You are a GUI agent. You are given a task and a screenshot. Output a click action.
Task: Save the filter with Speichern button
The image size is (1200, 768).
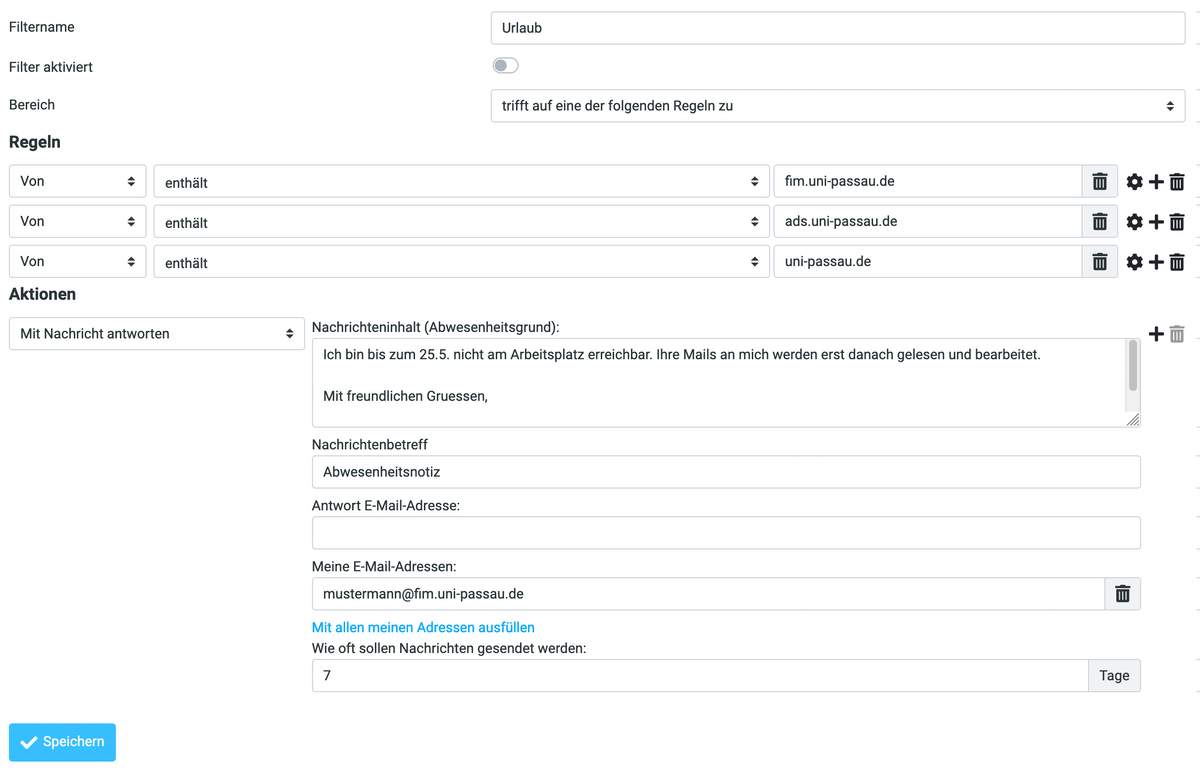(62, 742)
